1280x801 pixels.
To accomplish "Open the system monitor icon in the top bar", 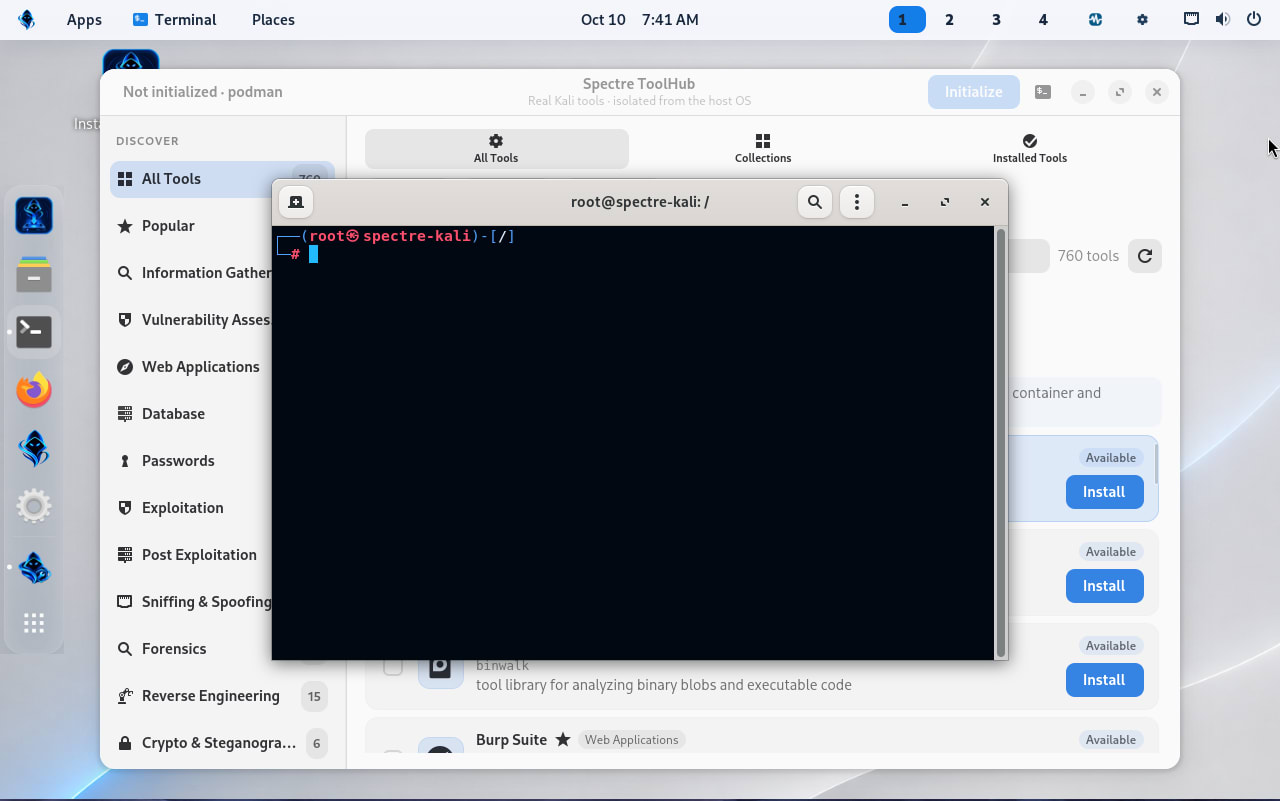I will pyautogui.click(x=1095, y=19).
